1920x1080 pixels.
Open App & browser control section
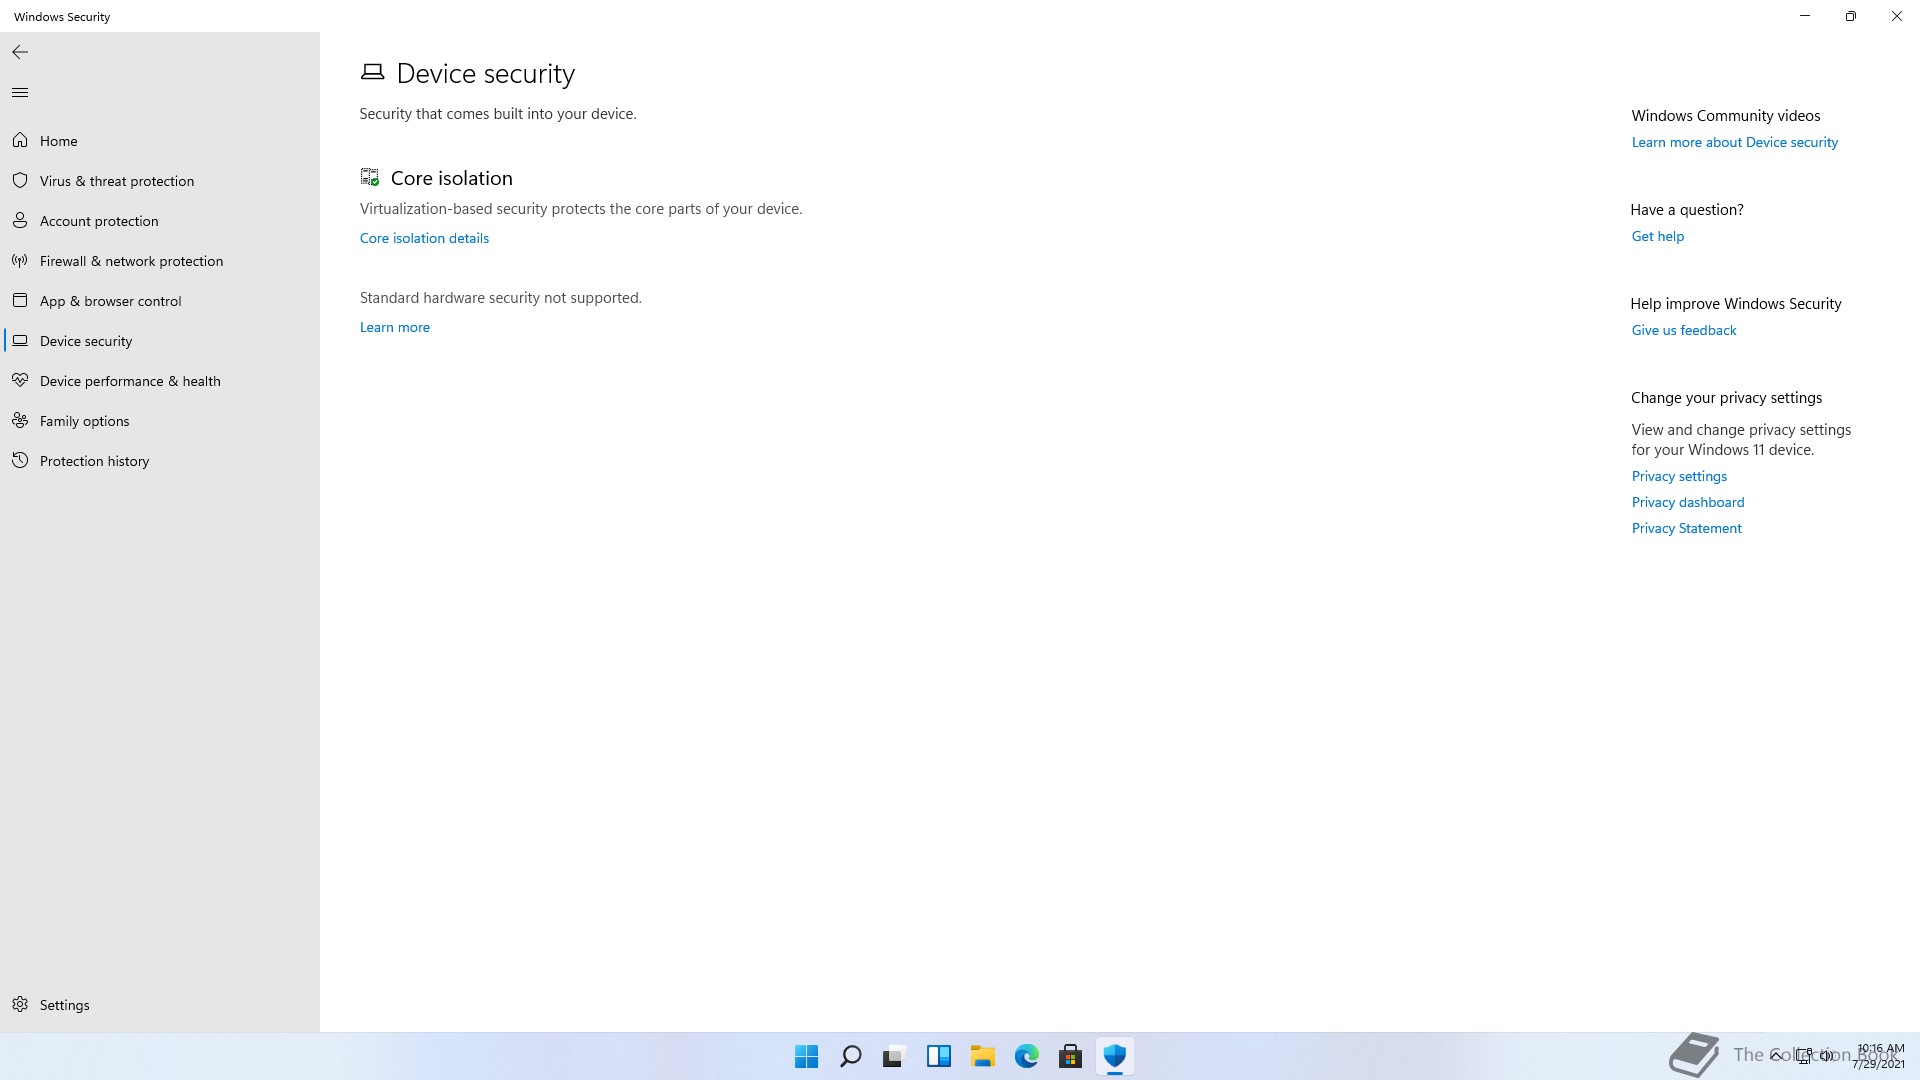110,301
